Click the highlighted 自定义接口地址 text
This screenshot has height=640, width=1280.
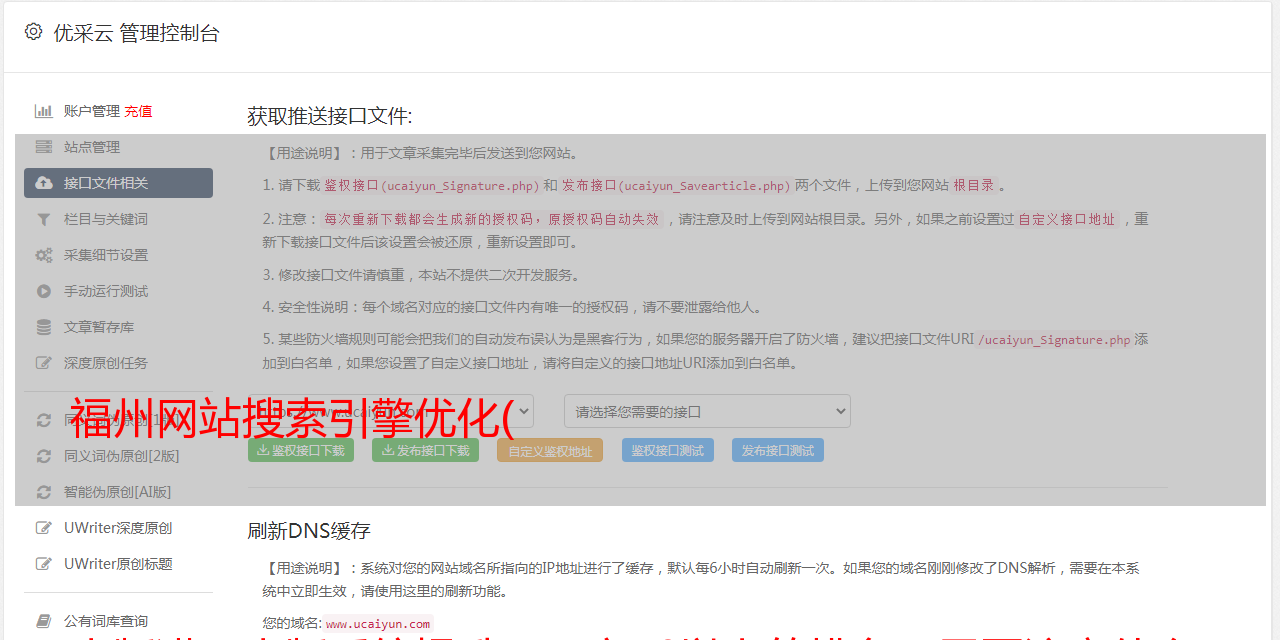pos(1066,219)
